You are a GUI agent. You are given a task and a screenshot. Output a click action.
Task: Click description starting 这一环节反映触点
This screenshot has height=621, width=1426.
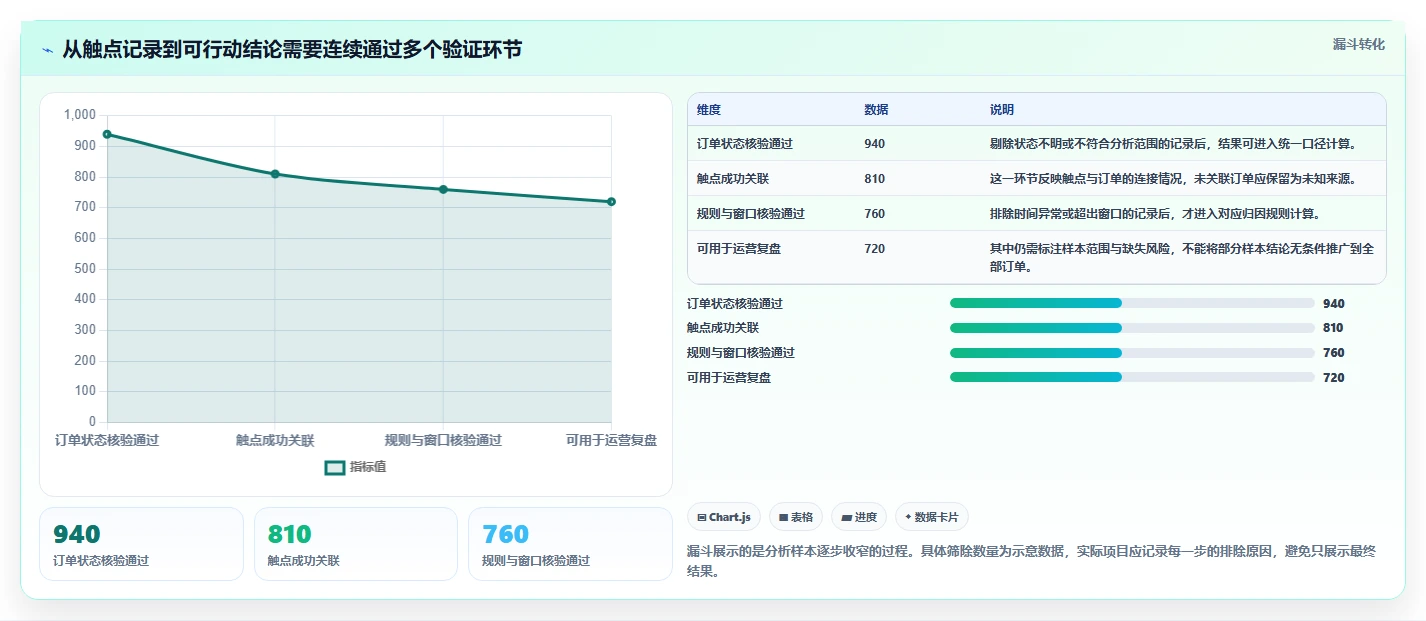click(1174, 179)
